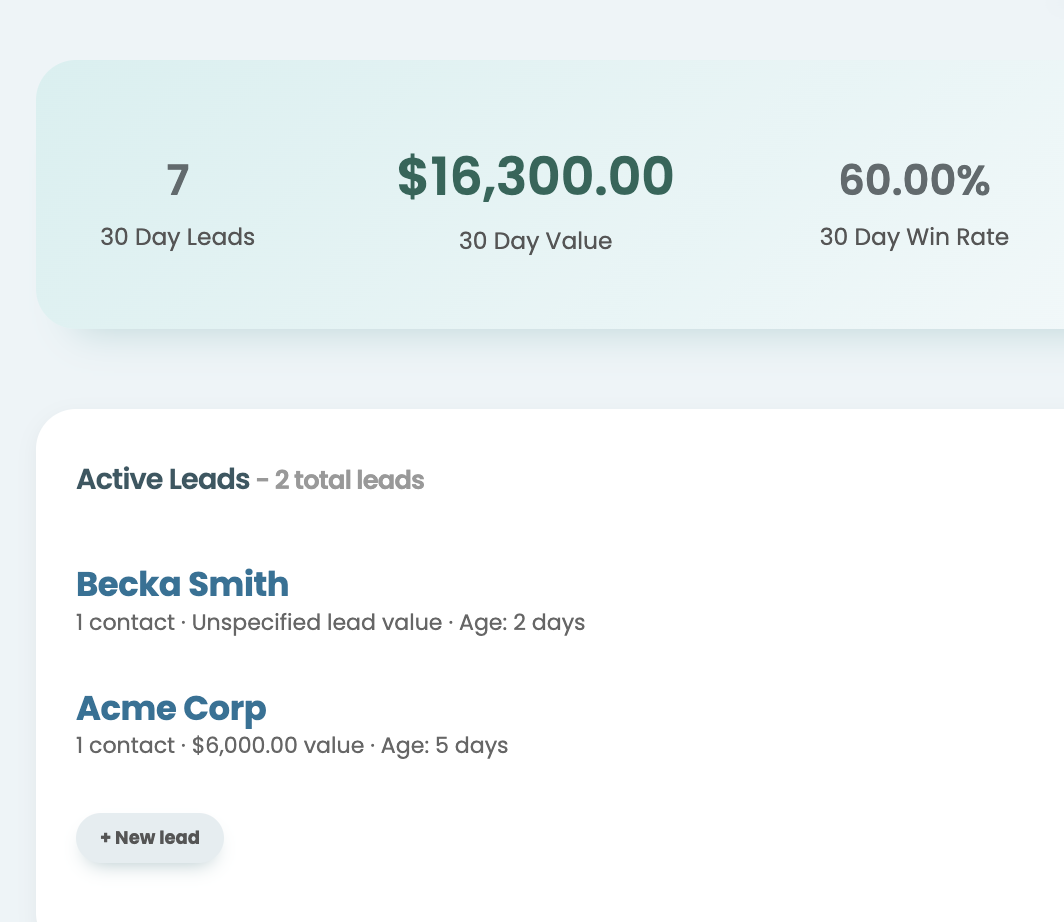1064x922 pixels.
Task: Select the 30 Day Leads label
Action: coord(178,237)
